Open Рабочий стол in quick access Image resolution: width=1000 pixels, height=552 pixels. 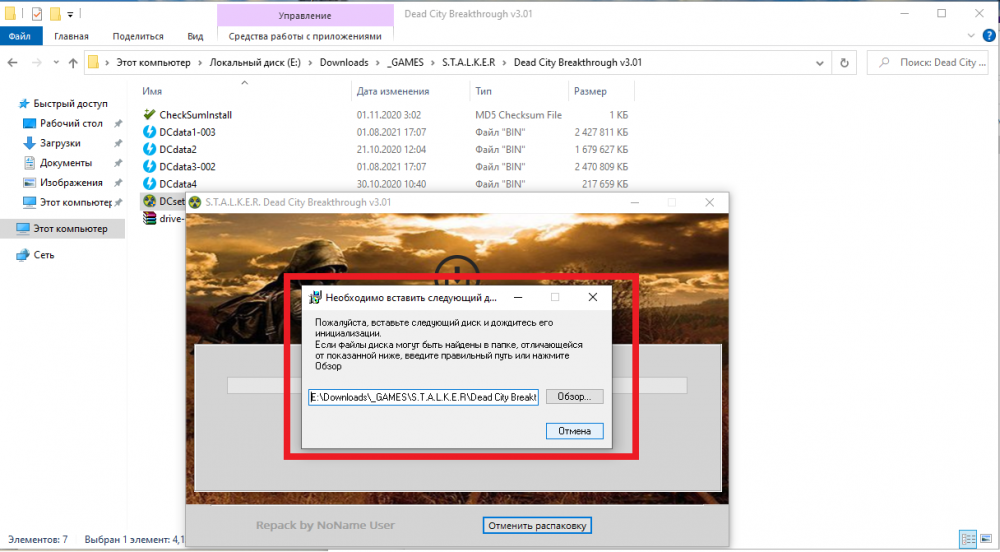[71, 123]
